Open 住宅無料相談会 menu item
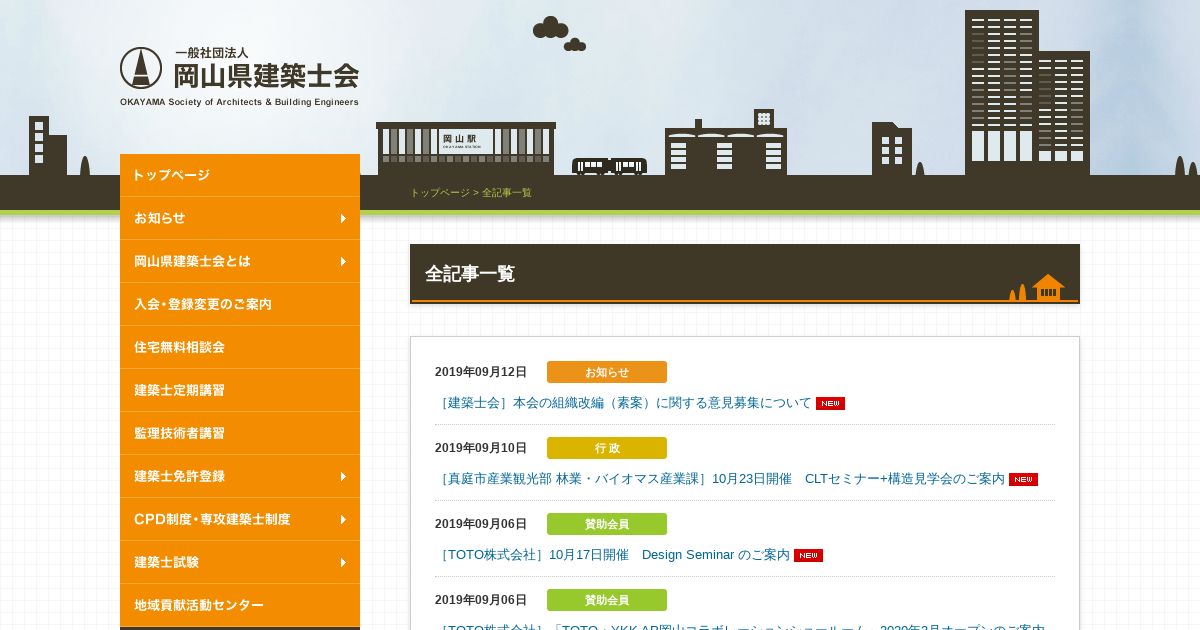 [x=240, y=347]
